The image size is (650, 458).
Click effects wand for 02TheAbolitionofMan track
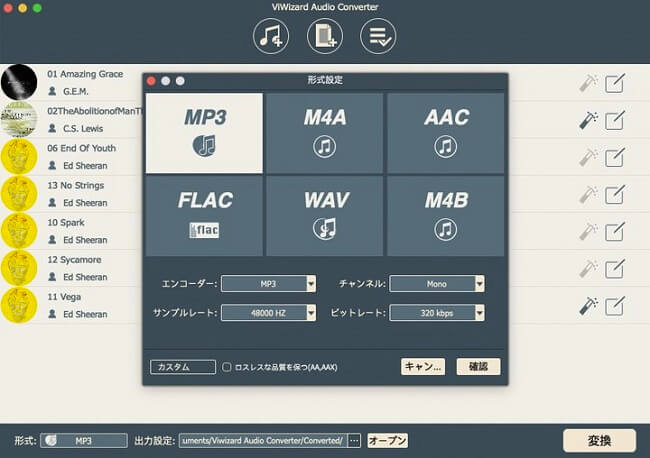click(x=588, y=120)
